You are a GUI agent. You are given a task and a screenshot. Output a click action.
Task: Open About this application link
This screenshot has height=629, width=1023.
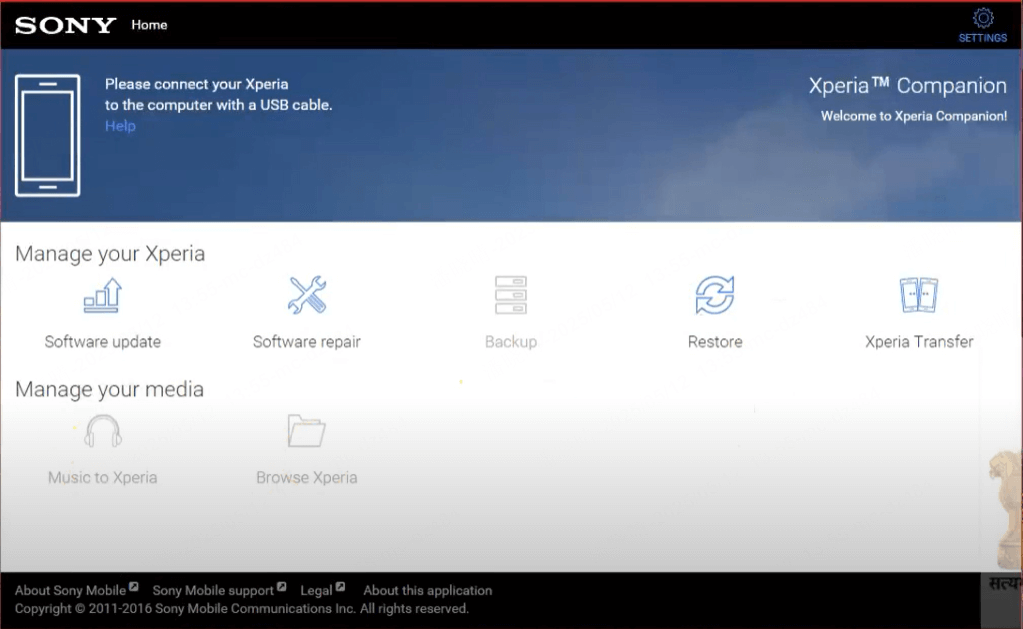[x=428, y=591]
